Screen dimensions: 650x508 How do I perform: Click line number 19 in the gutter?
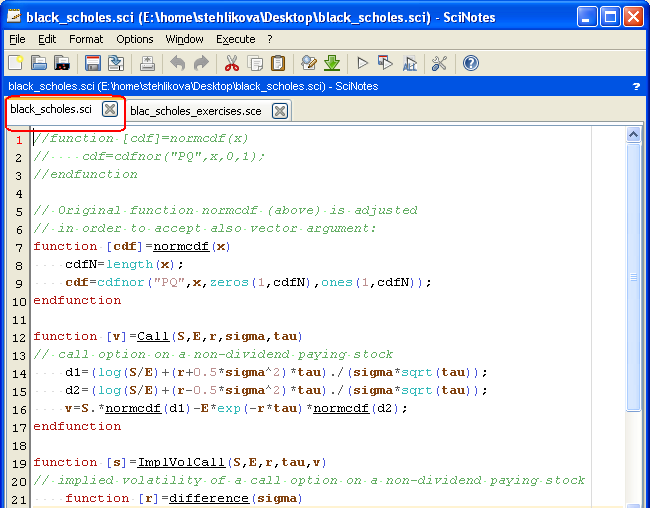tap(19, 464)
